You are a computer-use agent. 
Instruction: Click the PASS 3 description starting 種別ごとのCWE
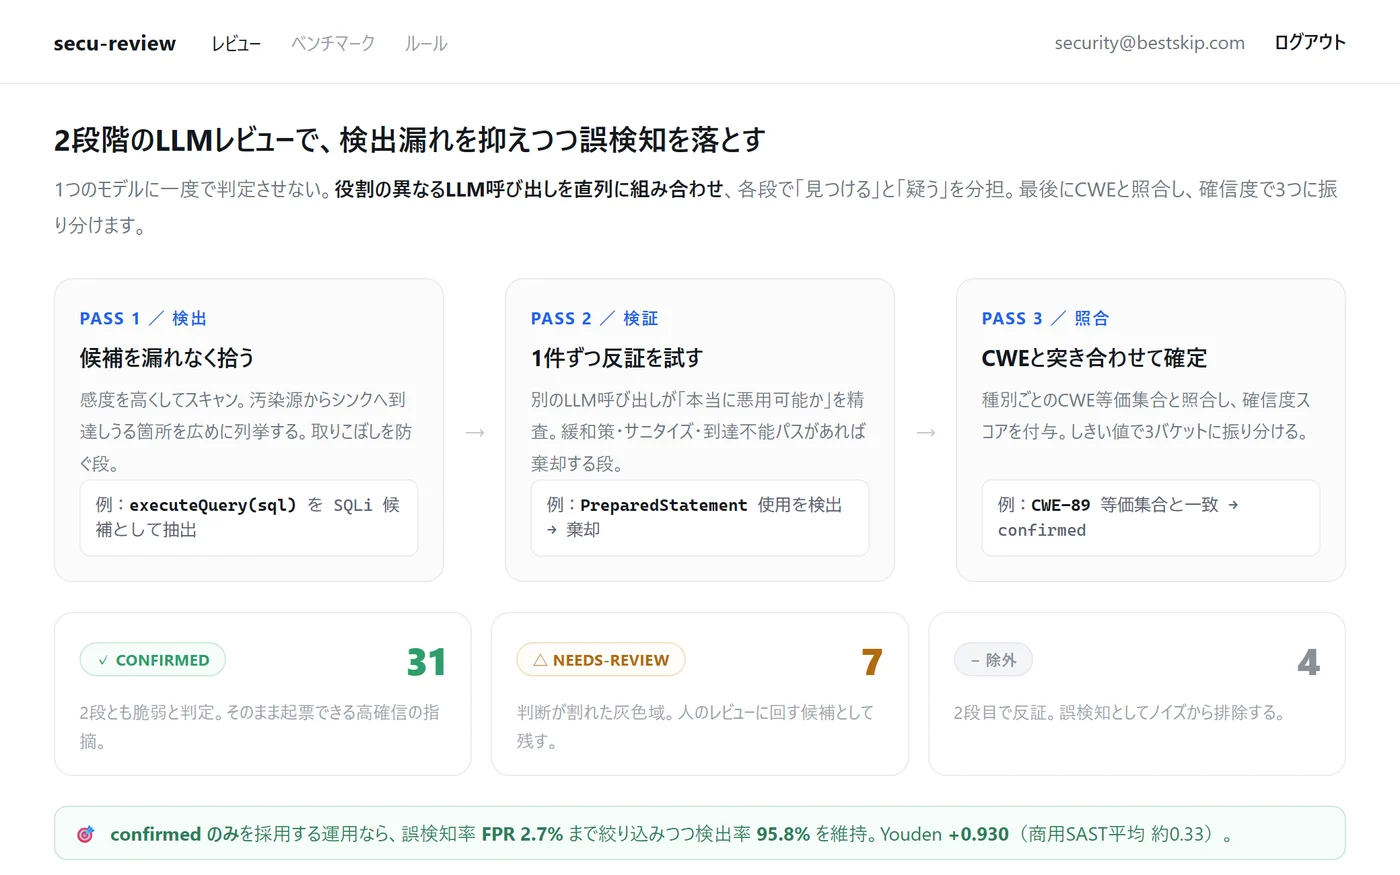1147,415
